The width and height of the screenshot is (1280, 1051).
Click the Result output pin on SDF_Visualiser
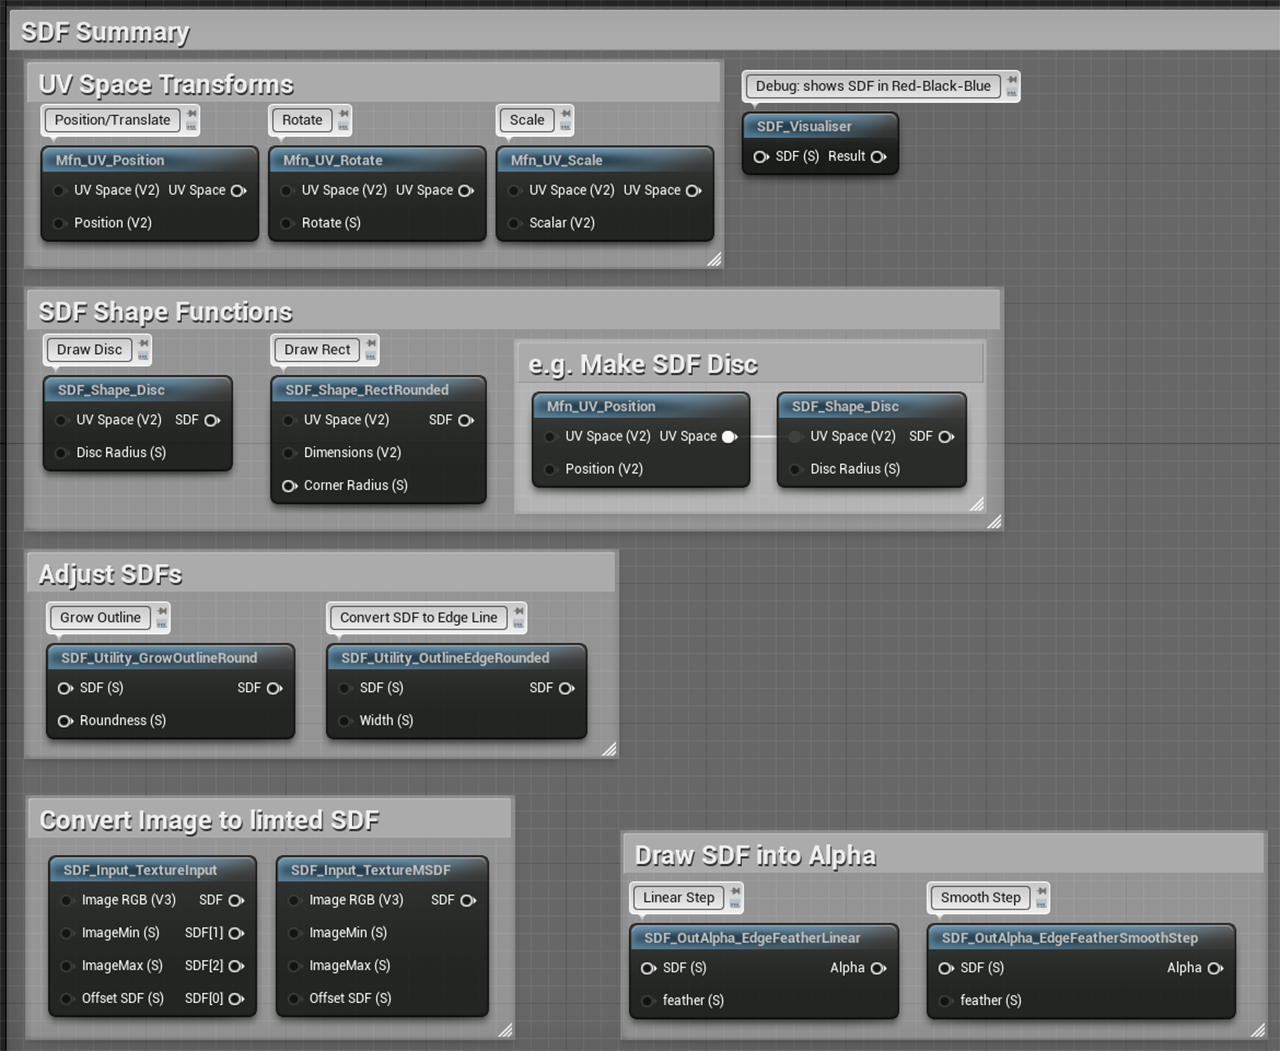878,157
